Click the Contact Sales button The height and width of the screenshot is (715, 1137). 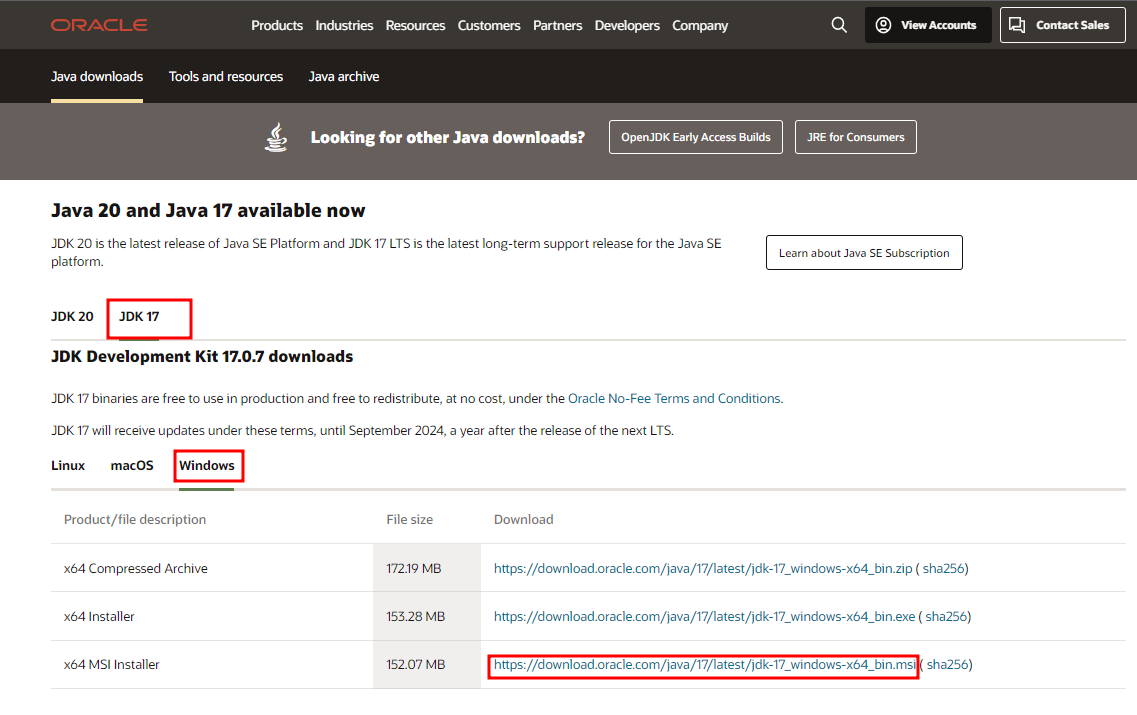[x=1062, y=25]
